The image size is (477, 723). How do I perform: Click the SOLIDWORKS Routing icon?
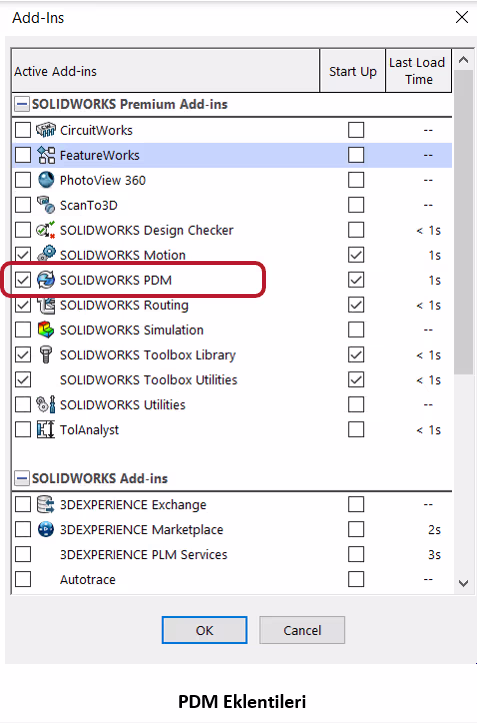coord(46,305)
